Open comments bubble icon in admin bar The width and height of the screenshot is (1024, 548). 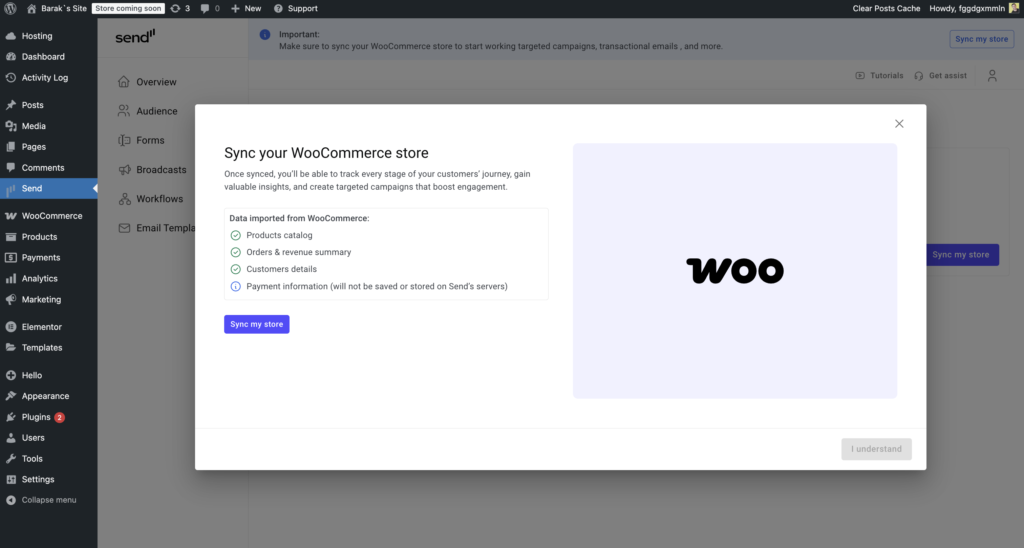click(x=205, y=8)
